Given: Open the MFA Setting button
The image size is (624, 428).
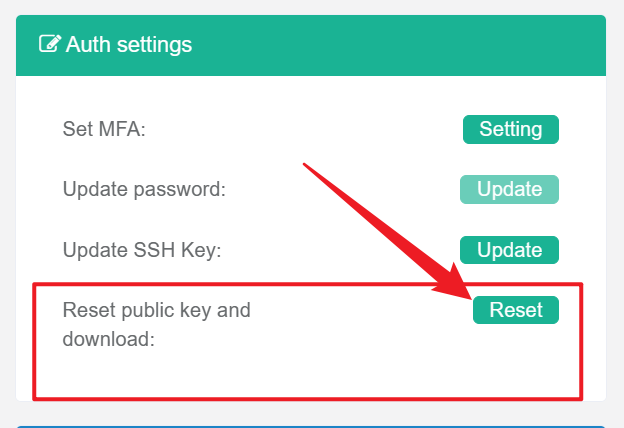Looking at the screenshot, I should pyautogui.click(x=510, y=129).
